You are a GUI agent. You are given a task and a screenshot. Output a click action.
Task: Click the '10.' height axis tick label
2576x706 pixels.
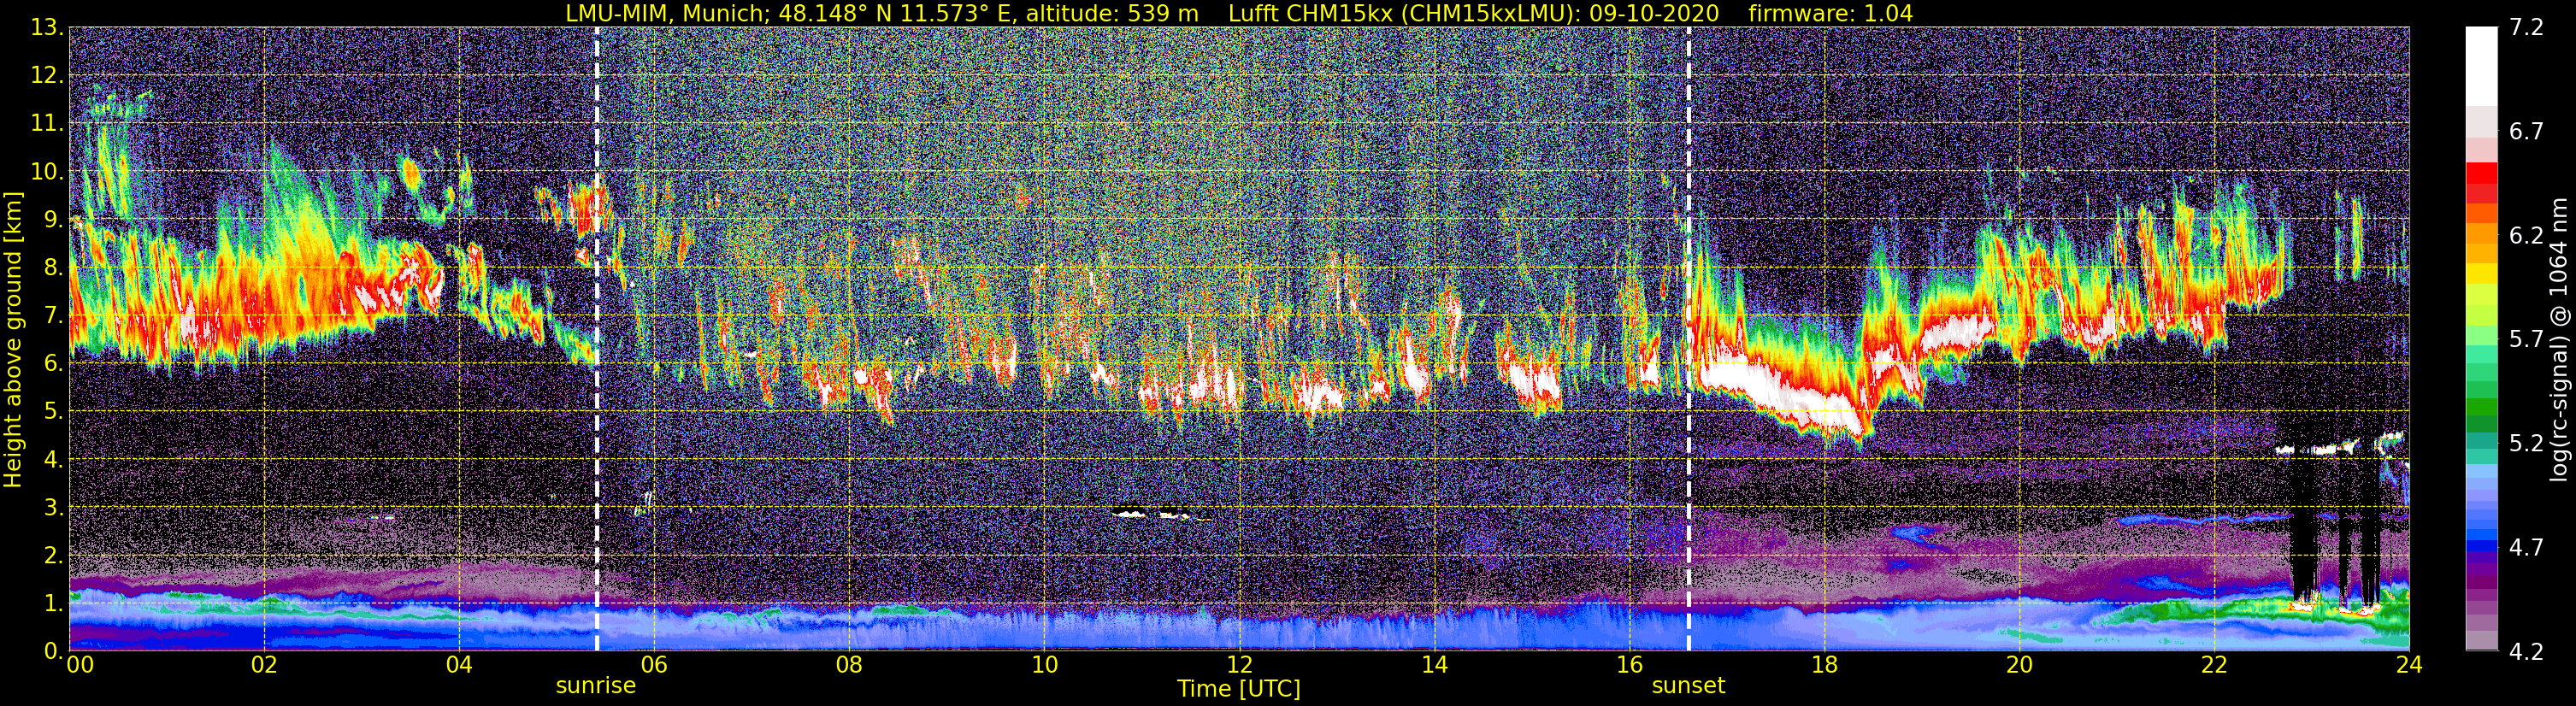(47, 172)
